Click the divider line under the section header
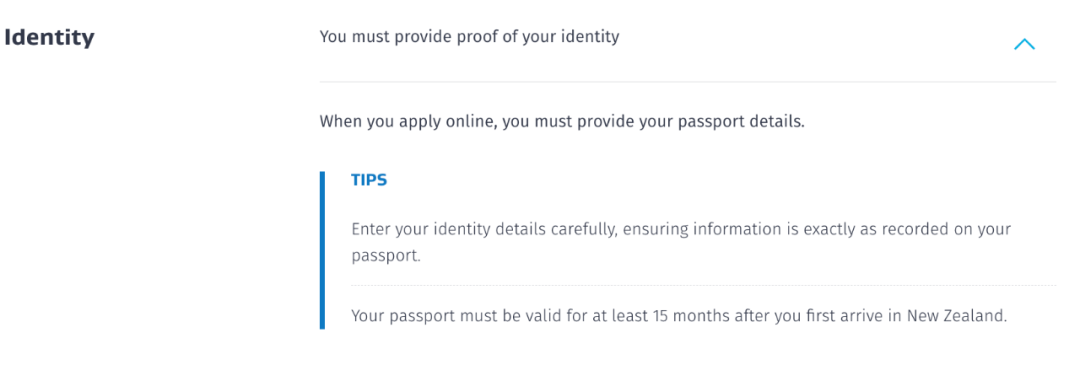This screenshot has height=365, width=1080. tap(687, 82)
